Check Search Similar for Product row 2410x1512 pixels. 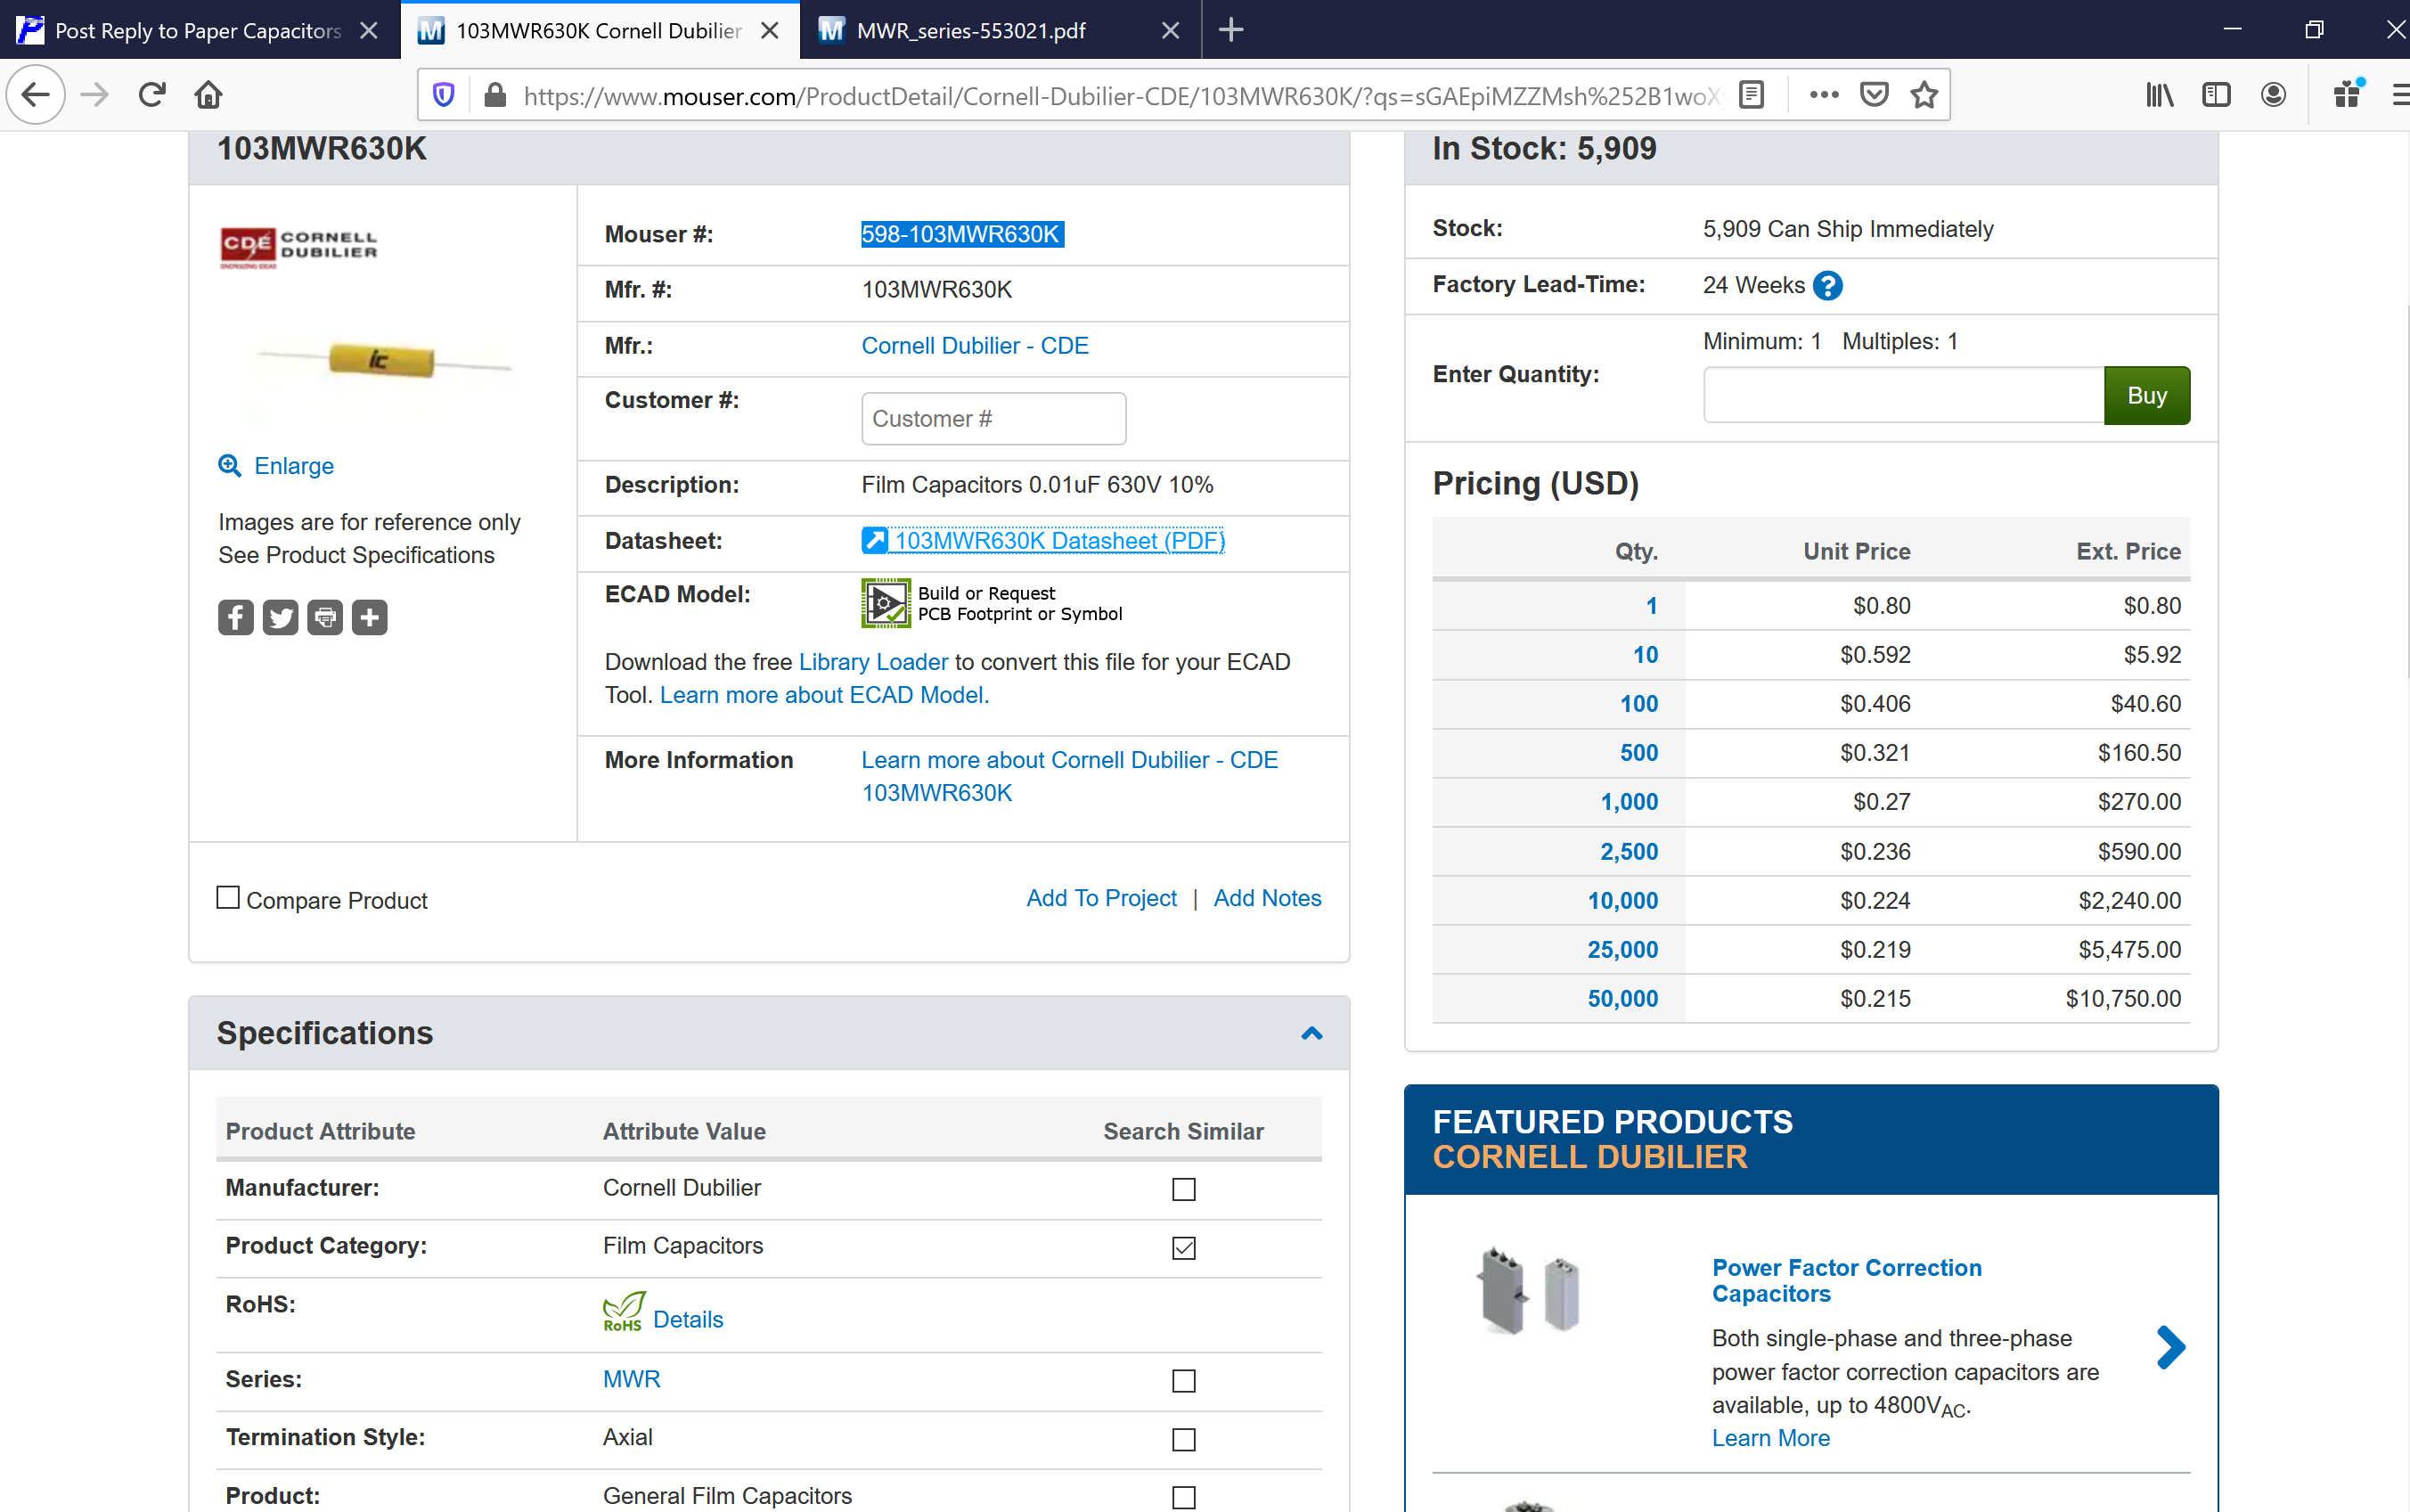tap(1184, 1497)
